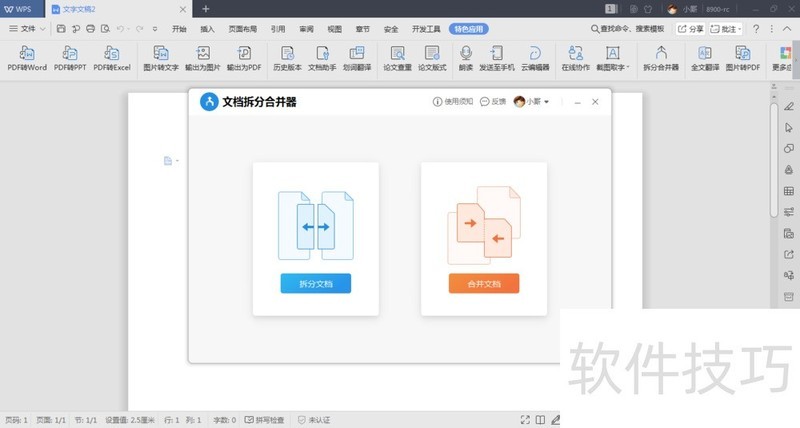Viewport: 800px width, 428px height.
Task: Print the document using the printer icon
Action: click(x=90, y=29)
